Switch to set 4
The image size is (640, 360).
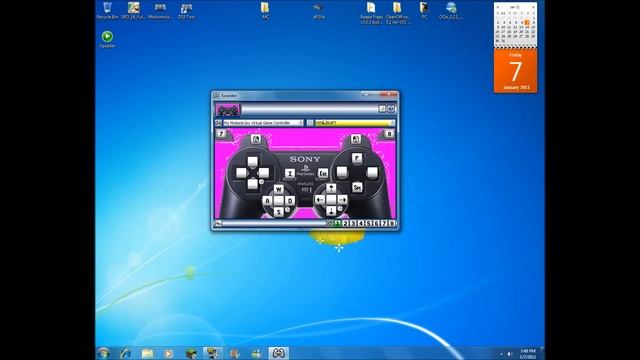tap(361, 223)
